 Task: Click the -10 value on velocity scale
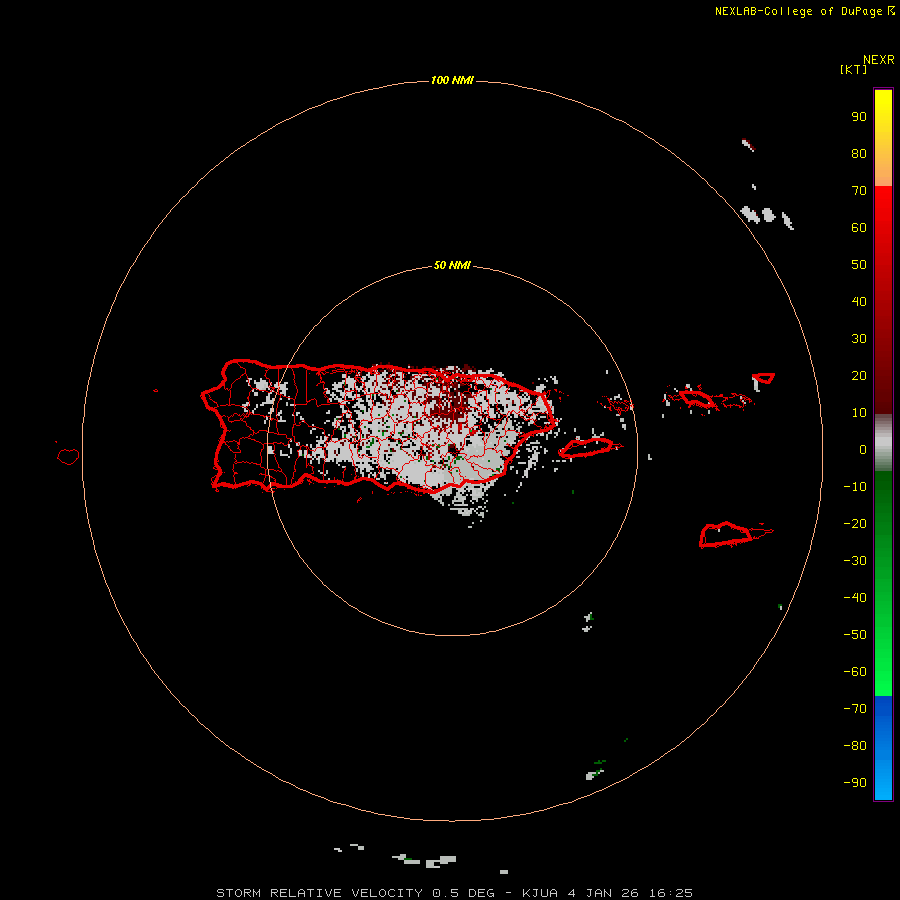pyautogui.click(x=855, y=487)
